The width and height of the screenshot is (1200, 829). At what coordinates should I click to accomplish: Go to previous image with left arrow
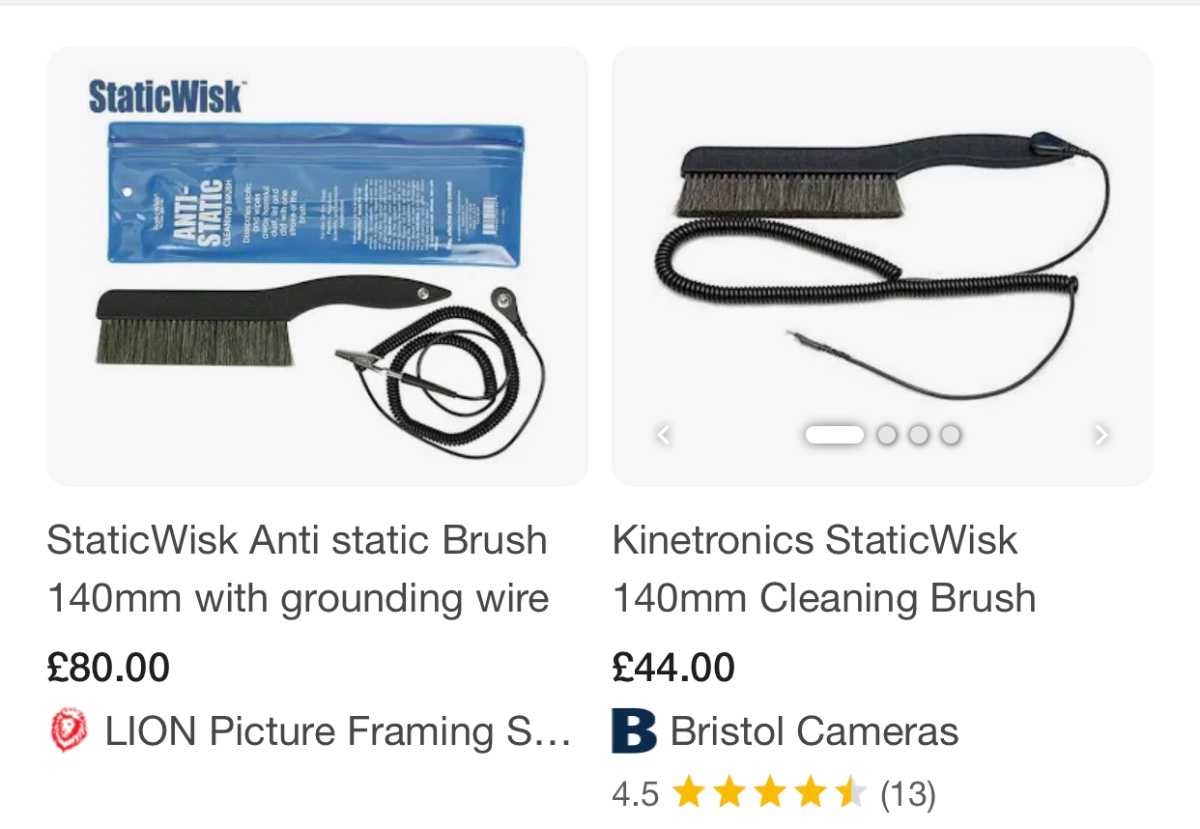[662, 434]
